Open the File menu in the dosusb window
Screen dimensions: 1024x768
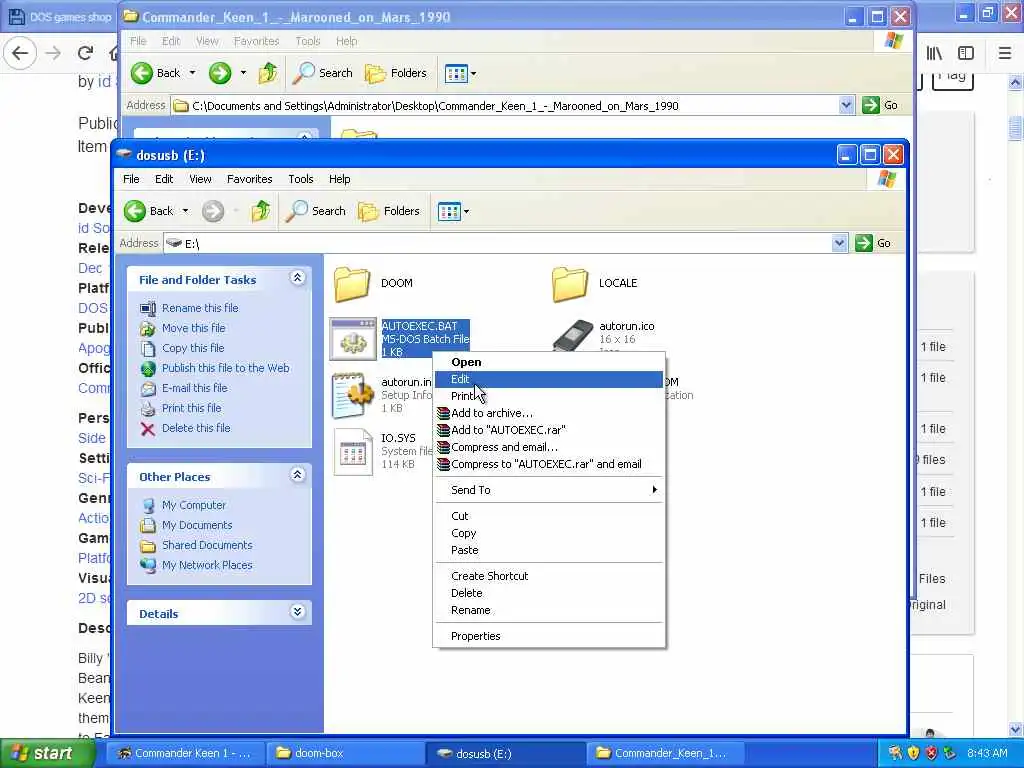coord(131,179)
